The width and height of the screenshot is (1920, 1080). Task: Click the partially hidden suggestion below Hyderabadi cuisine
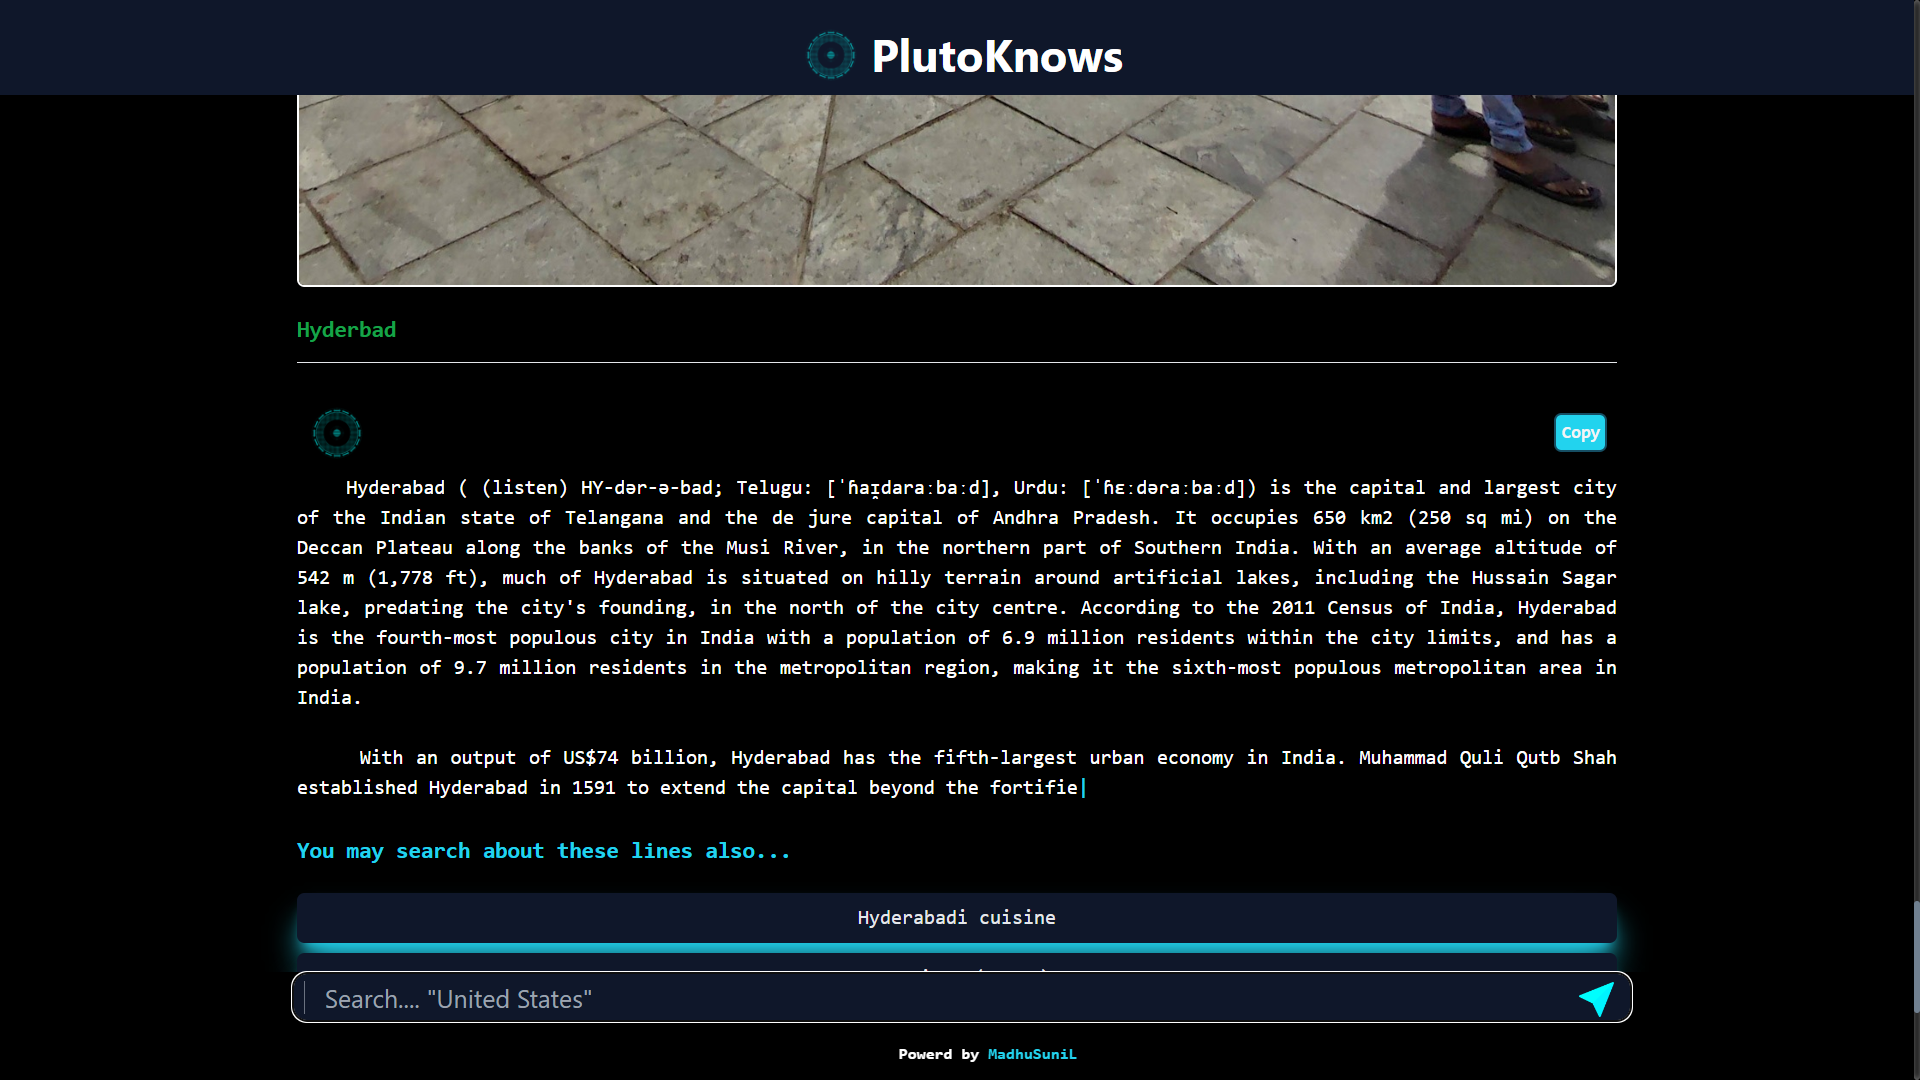pyautogui.click(x=956, y=963)
